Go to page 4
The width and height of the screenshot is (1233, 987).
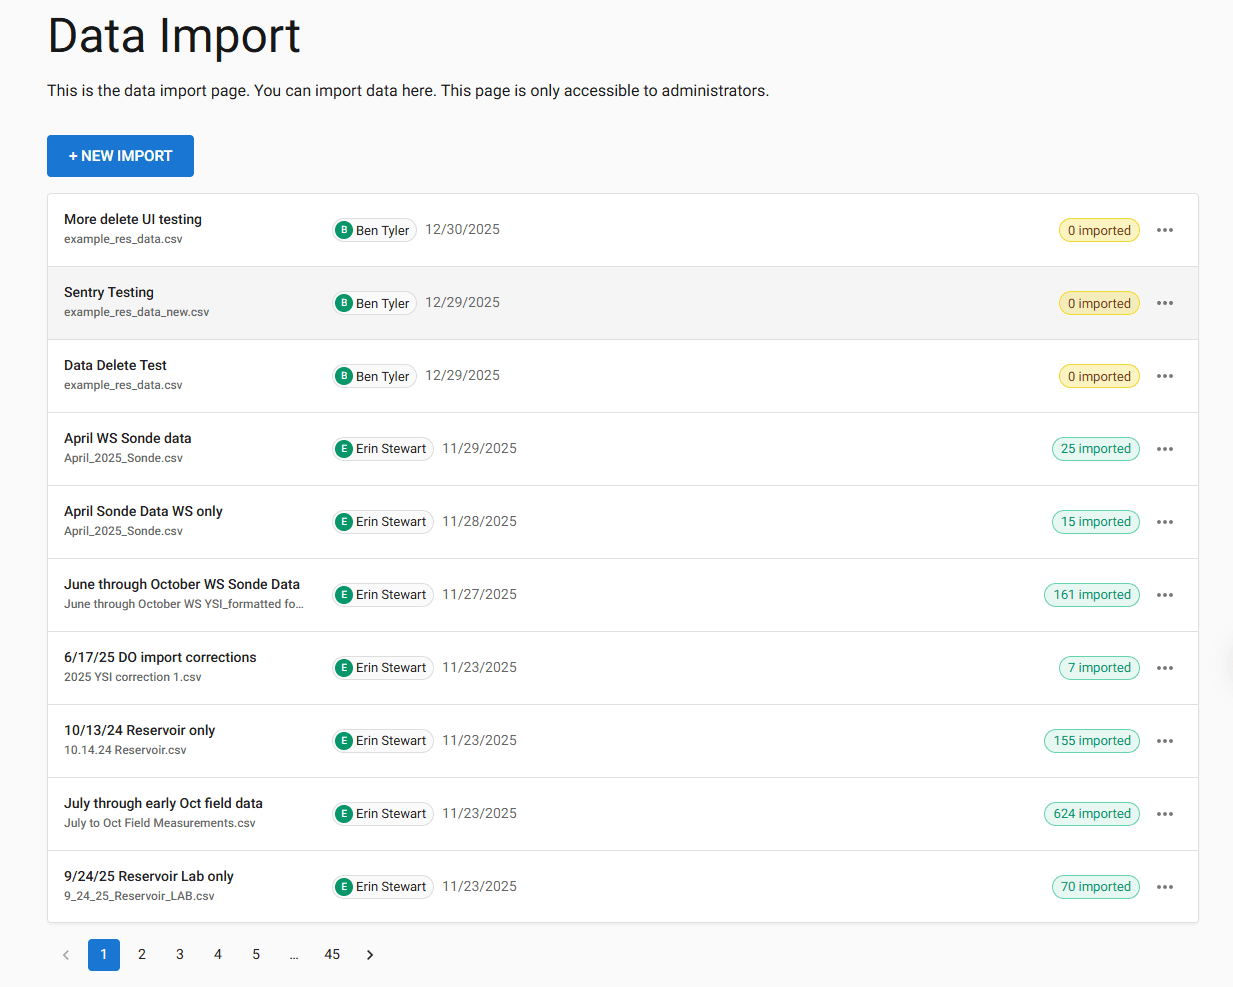(x=218, y=955)
